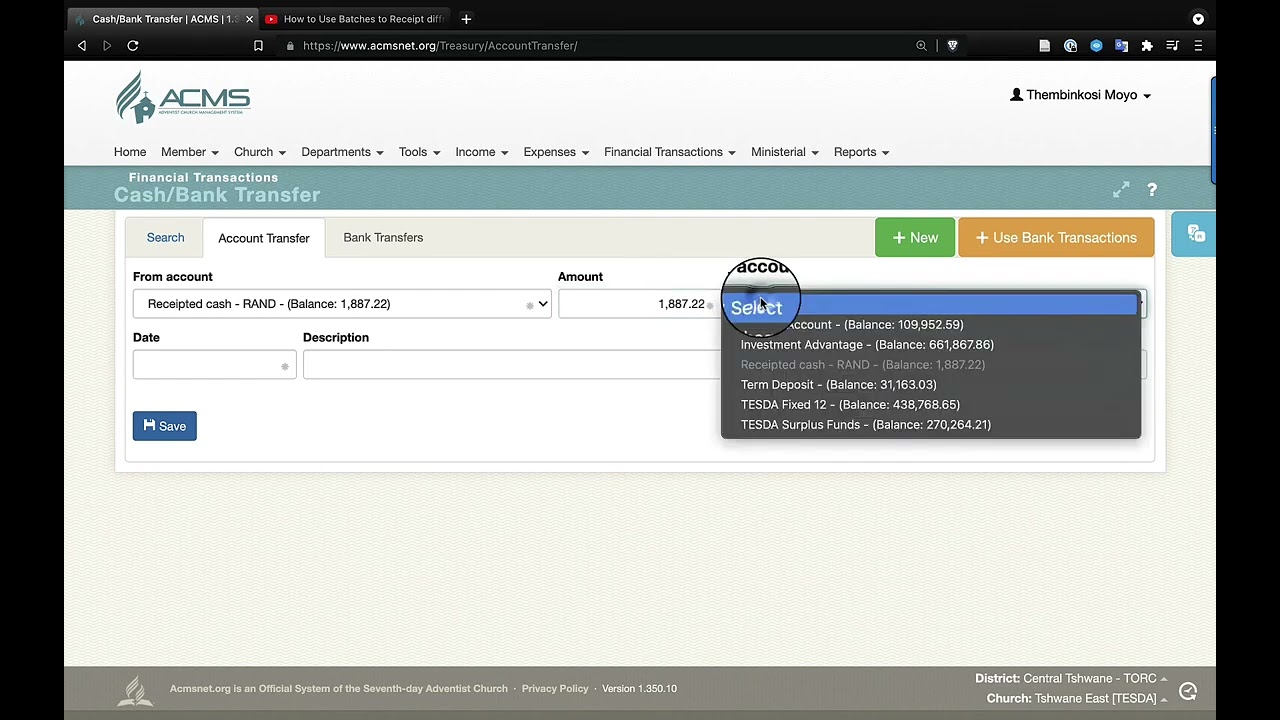
Task: Open the zoom magnifier in address bar
Action: 922,46
